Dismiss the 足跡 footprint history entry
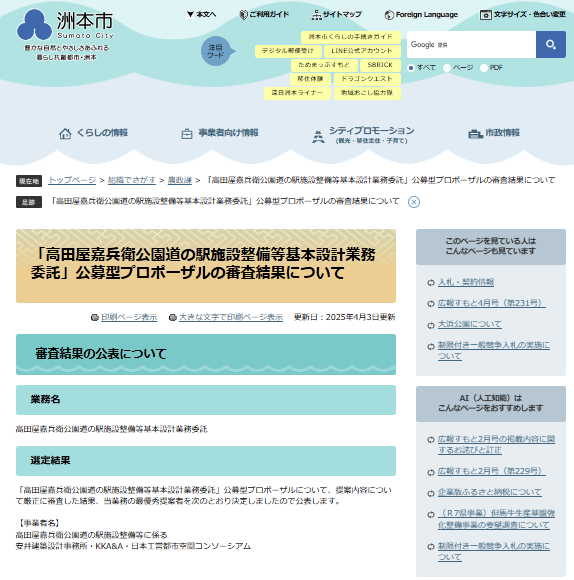The image size is (574, 580). pos(414,202)
